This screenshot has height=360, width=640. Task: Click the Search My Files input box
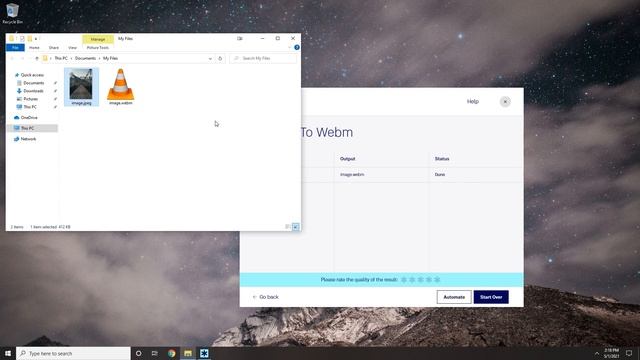tap(263, 58)
